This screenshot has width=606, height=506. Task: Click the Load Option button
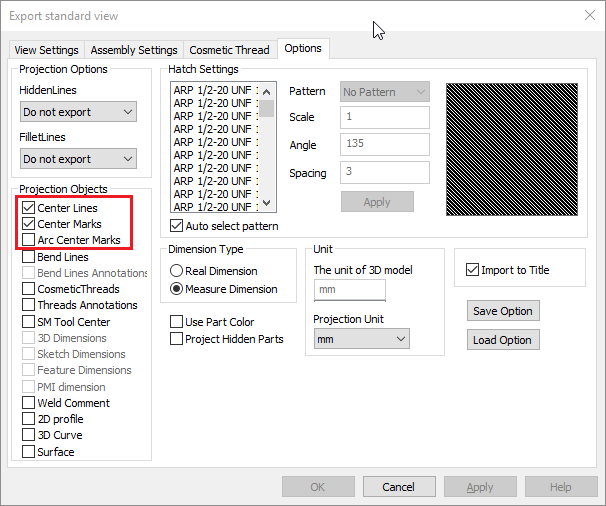(x=503, y=340)
